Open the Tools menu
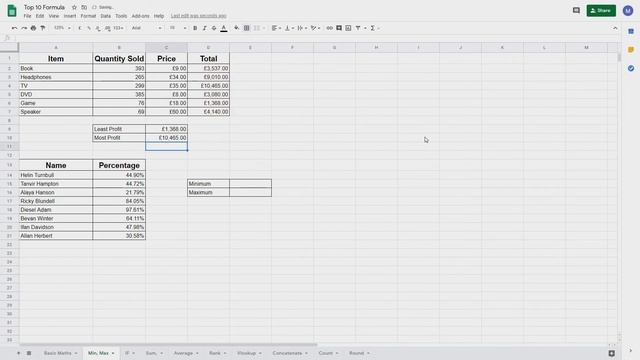 [x=121, y=16]
